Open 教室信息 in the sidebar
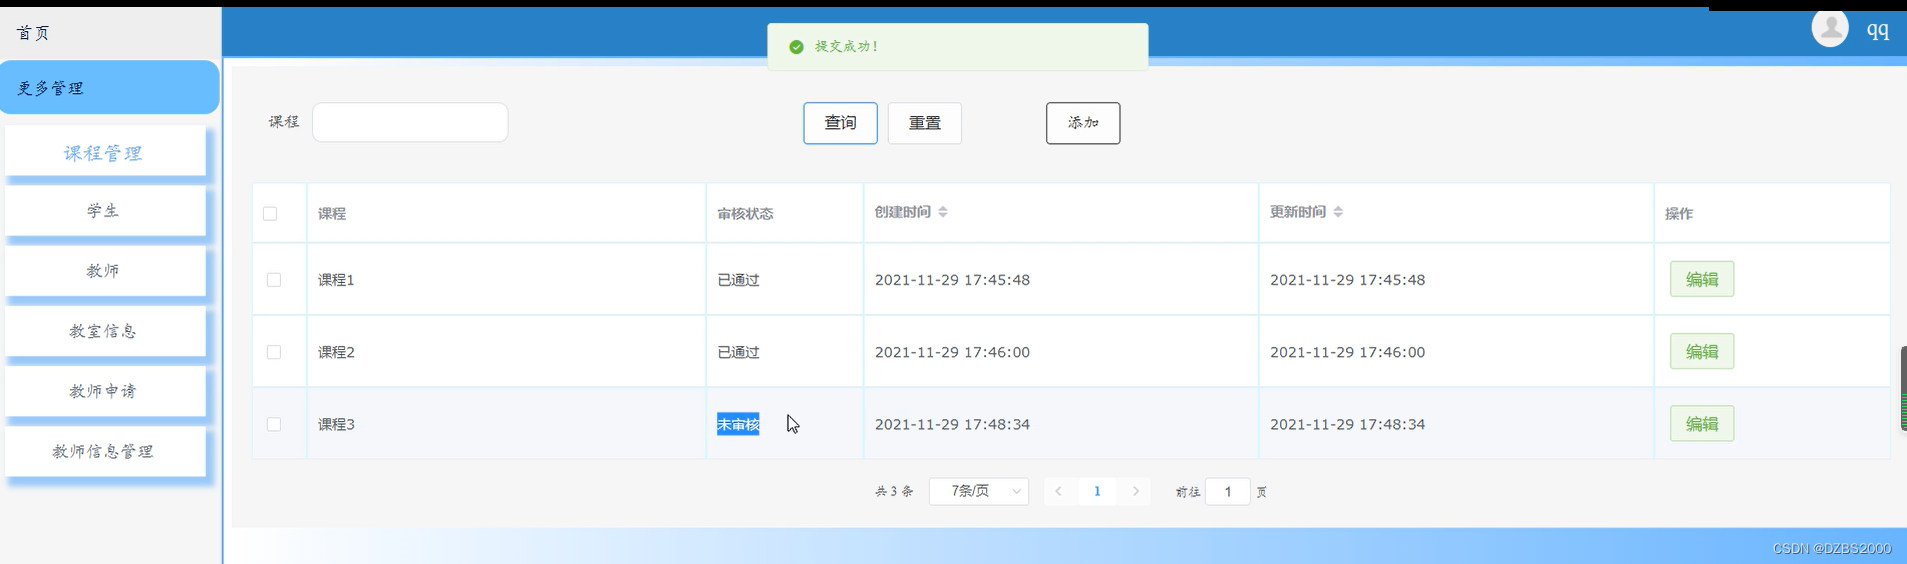This screenshot has height=564, width=1907. coord(105,331)
